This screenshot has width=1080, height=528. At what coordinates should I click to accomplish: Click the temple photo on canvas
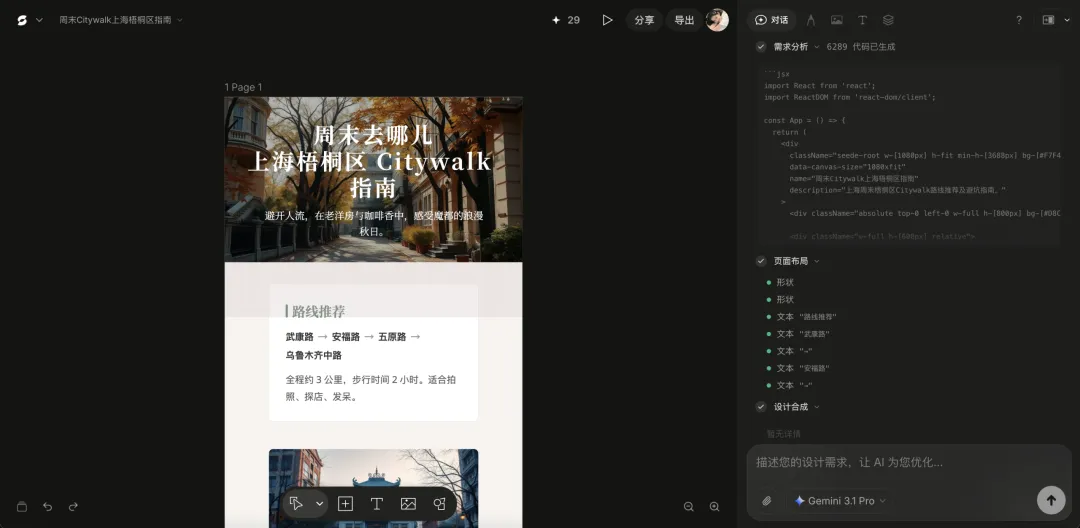(373, 488)
